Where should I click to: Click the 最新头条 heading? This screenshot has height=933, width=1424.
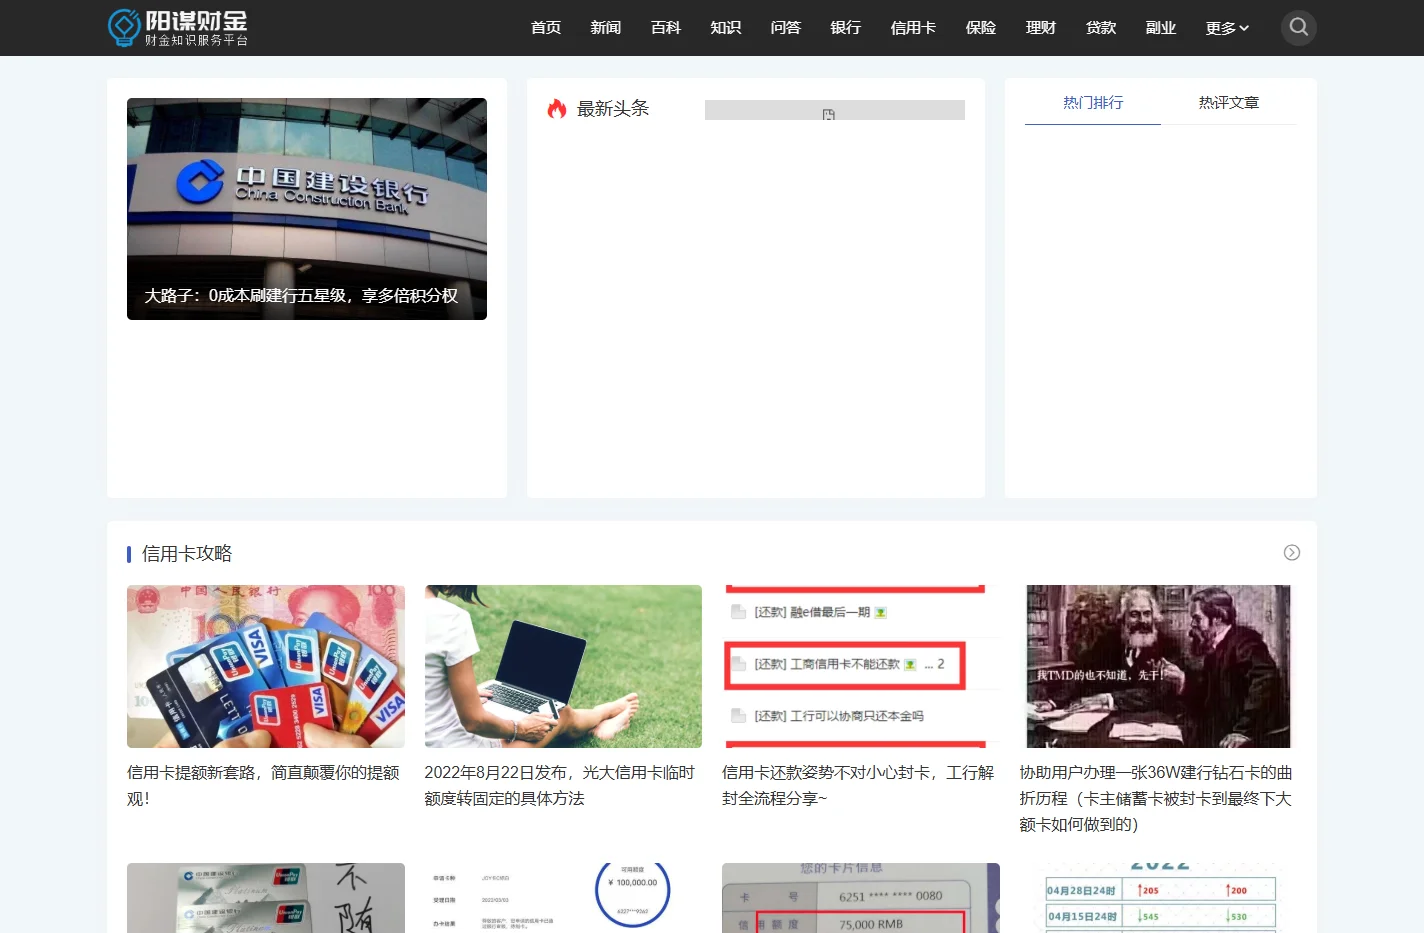tap(613, 109)
